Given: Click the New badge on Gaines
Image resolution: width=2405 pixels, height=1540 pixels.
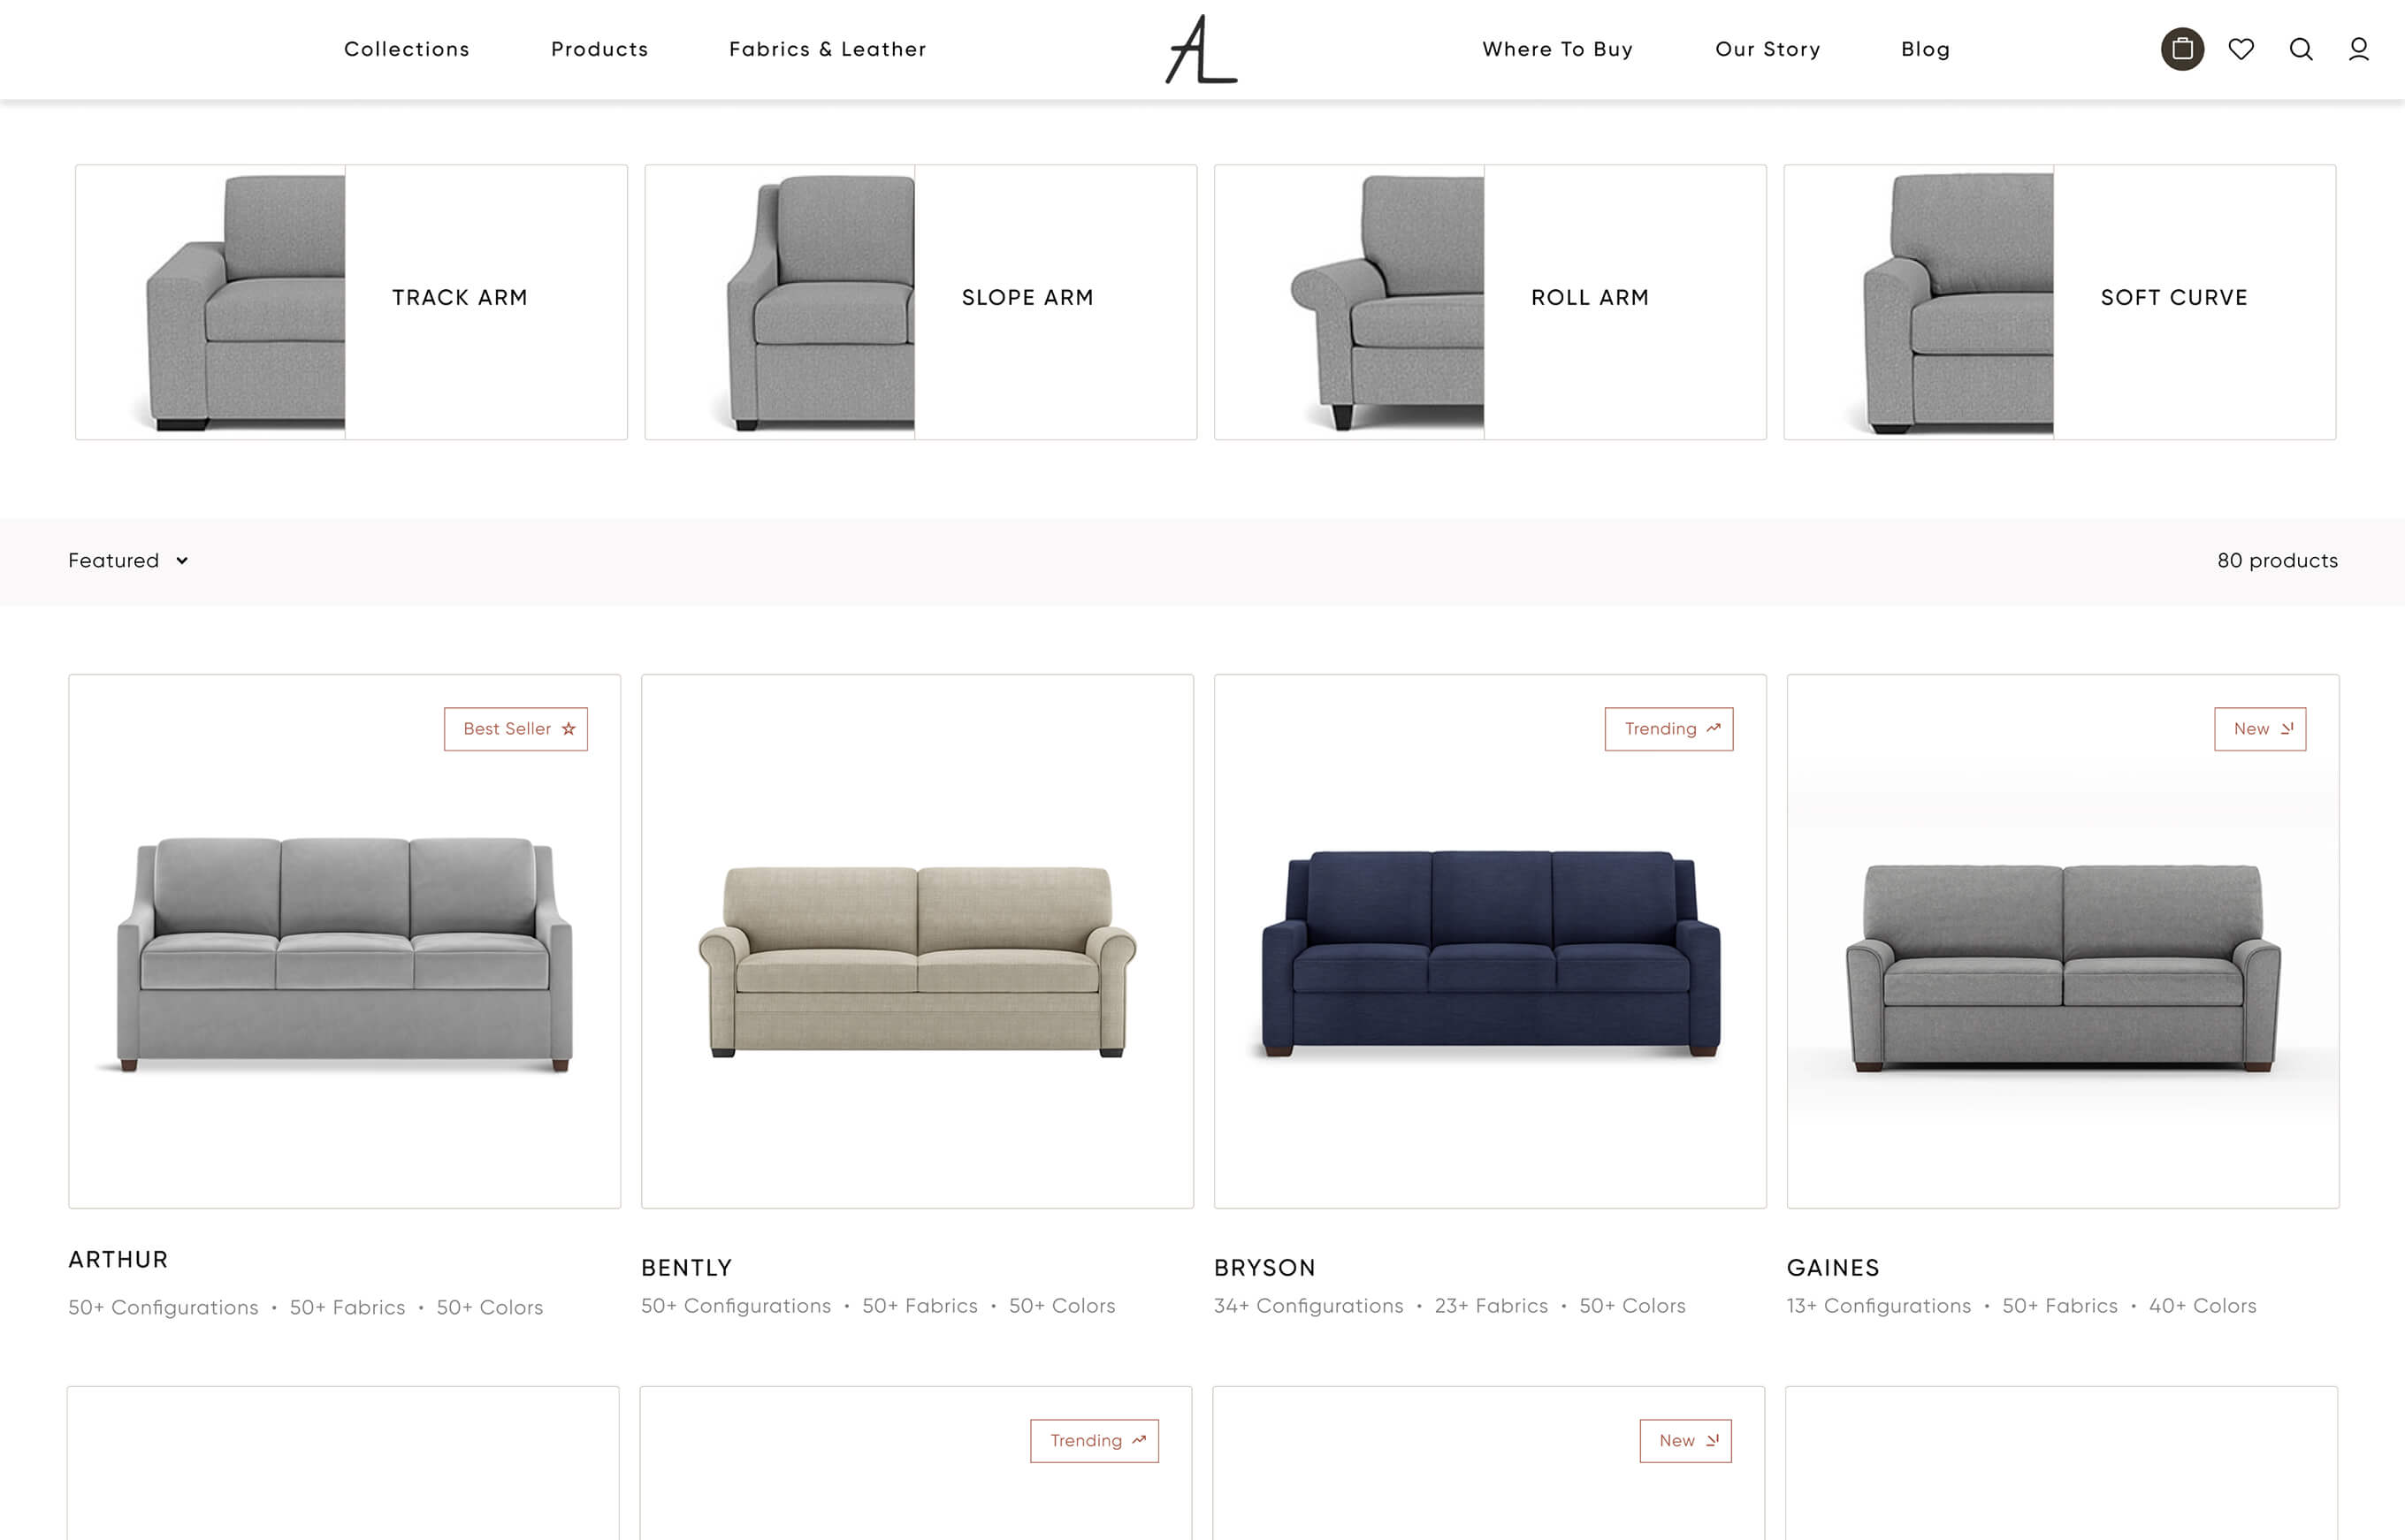Looking at the screenshot, I should click(x=2260, y=729).
